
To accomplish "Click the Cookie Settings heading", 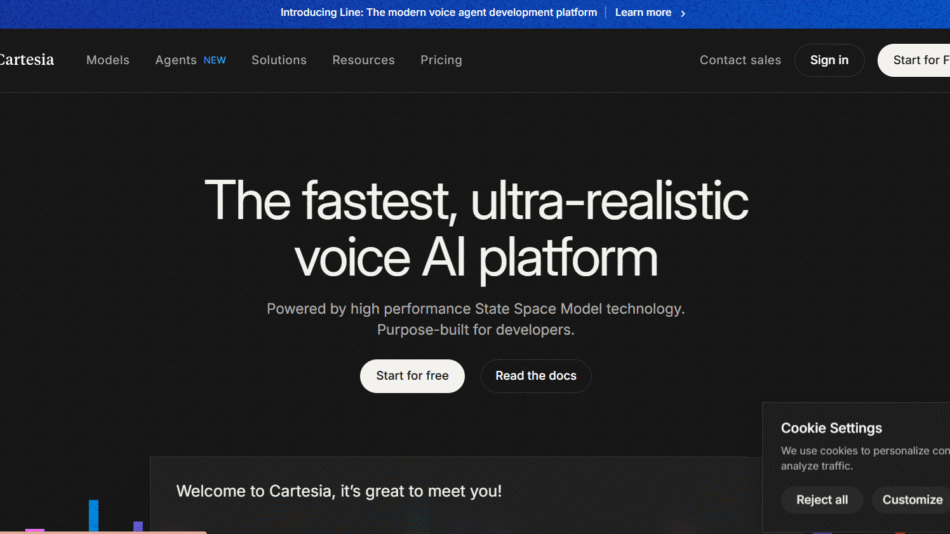I will pyautogui.click(x=831, y=428).
